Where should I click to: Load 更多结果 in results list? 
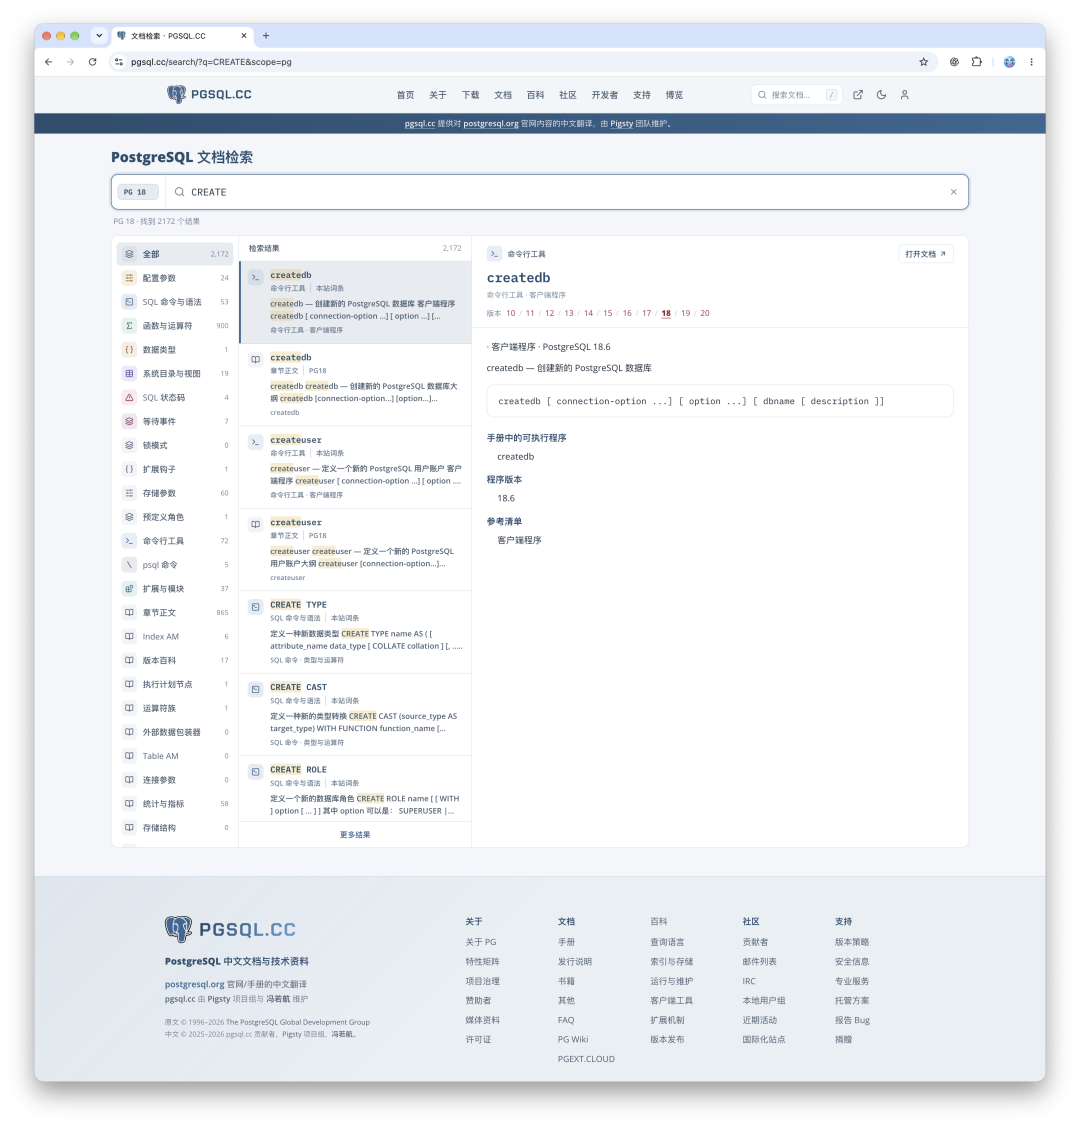point(355,834)
